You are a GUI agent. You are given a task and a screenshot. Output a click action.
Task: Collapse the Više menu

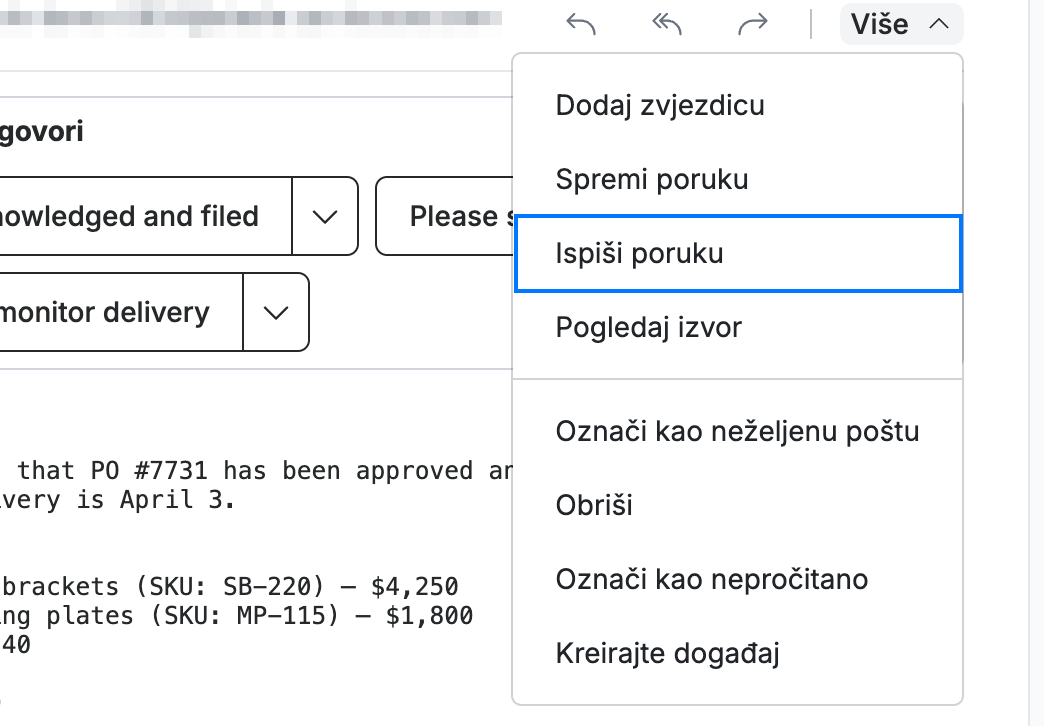point(902,25)
